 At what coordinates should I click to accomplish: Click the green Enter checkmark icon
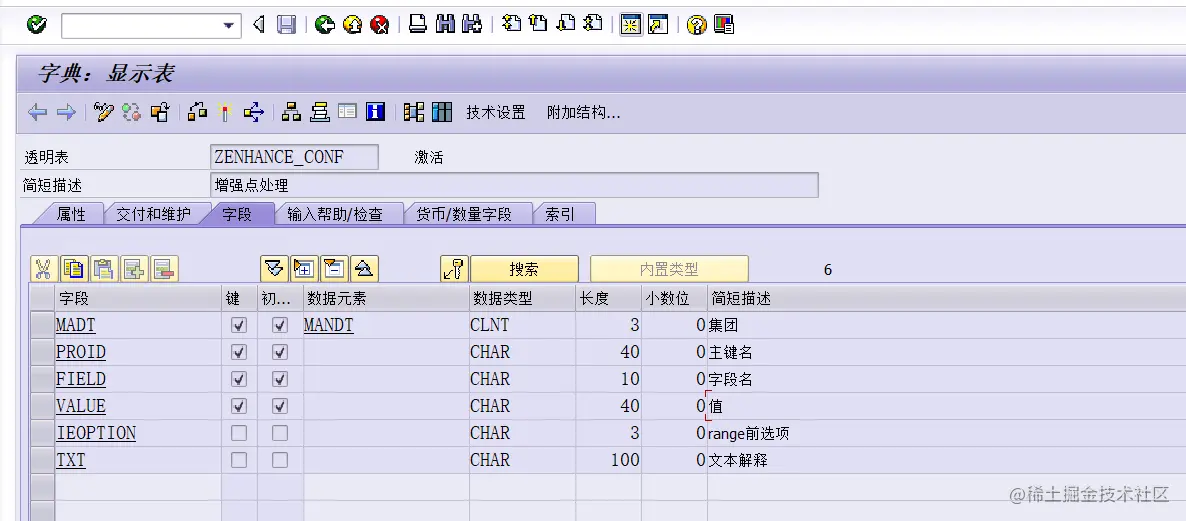click(36, 25)
